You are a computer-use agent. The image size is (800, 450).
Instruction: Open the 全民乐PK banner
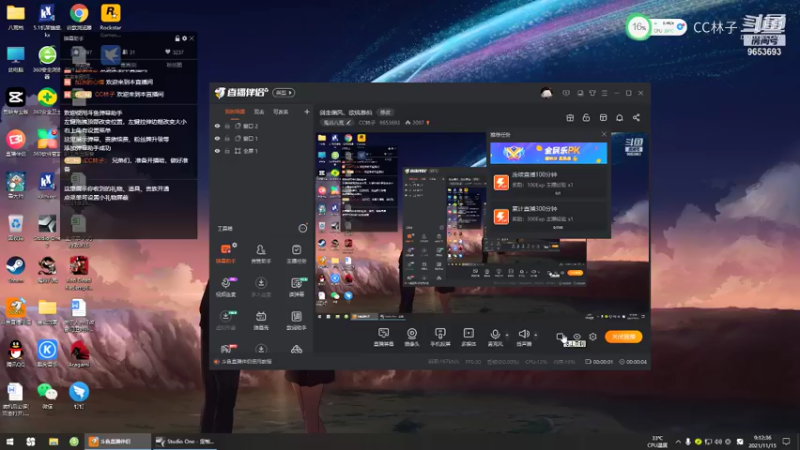click(548, 153)
